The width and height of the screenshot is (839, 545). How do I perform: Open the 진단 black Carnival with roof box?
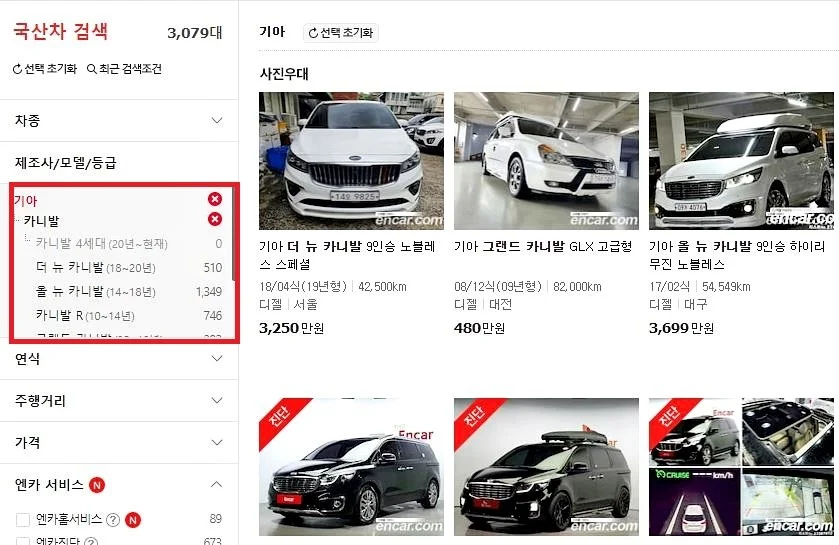(546, 466)
